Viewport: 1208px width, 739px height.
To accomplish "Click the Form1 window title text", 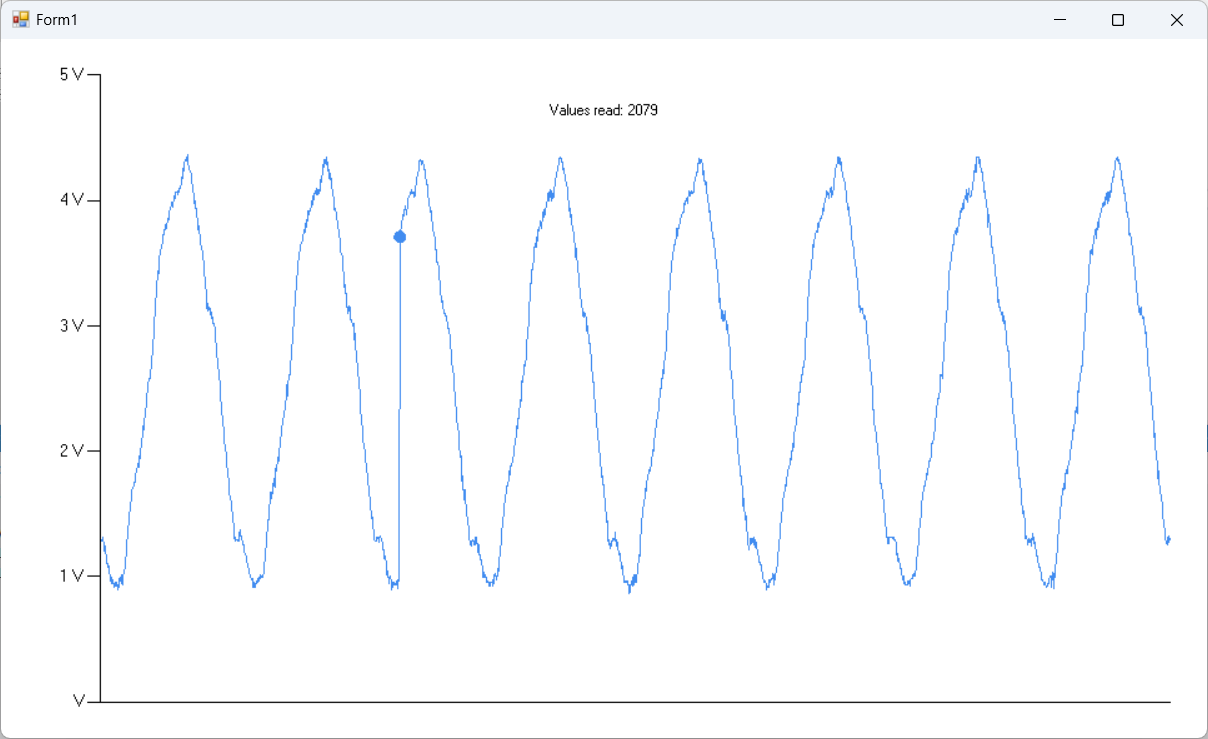I will pyautogui.click(x=57, y=20).
